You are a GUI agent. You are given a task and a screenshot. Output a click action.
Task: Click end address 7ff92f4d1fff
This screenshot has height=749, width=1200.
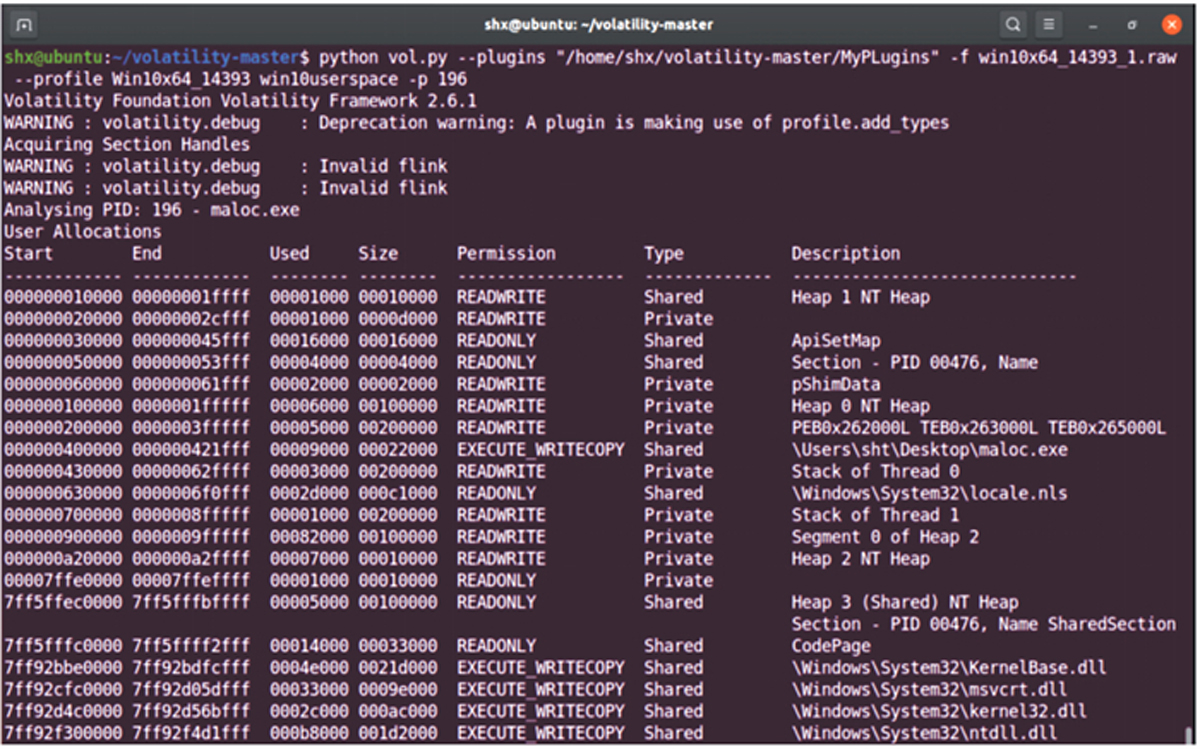click(191, 733)
